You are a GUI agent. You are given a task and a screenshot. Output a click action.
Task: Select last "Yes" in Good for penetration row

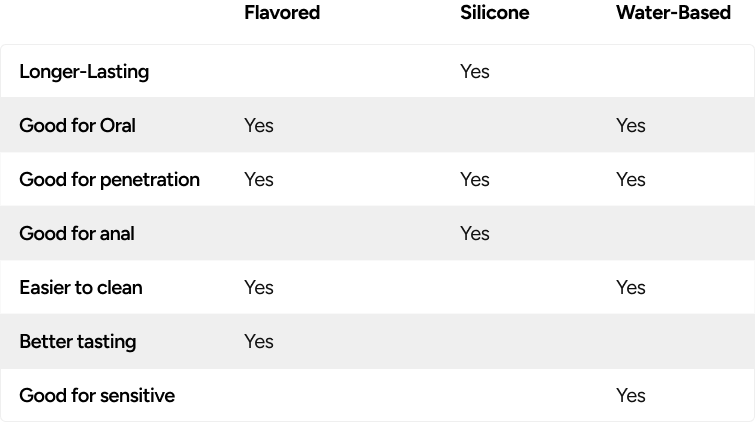pyautogui.click(x=631, y=180)
